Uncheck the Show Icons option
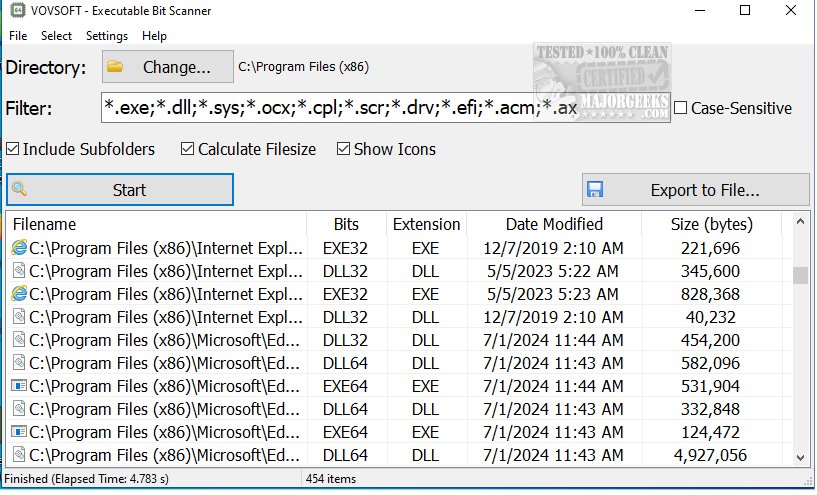The height and width of the screenshot is (495, 817). [344, 149]
